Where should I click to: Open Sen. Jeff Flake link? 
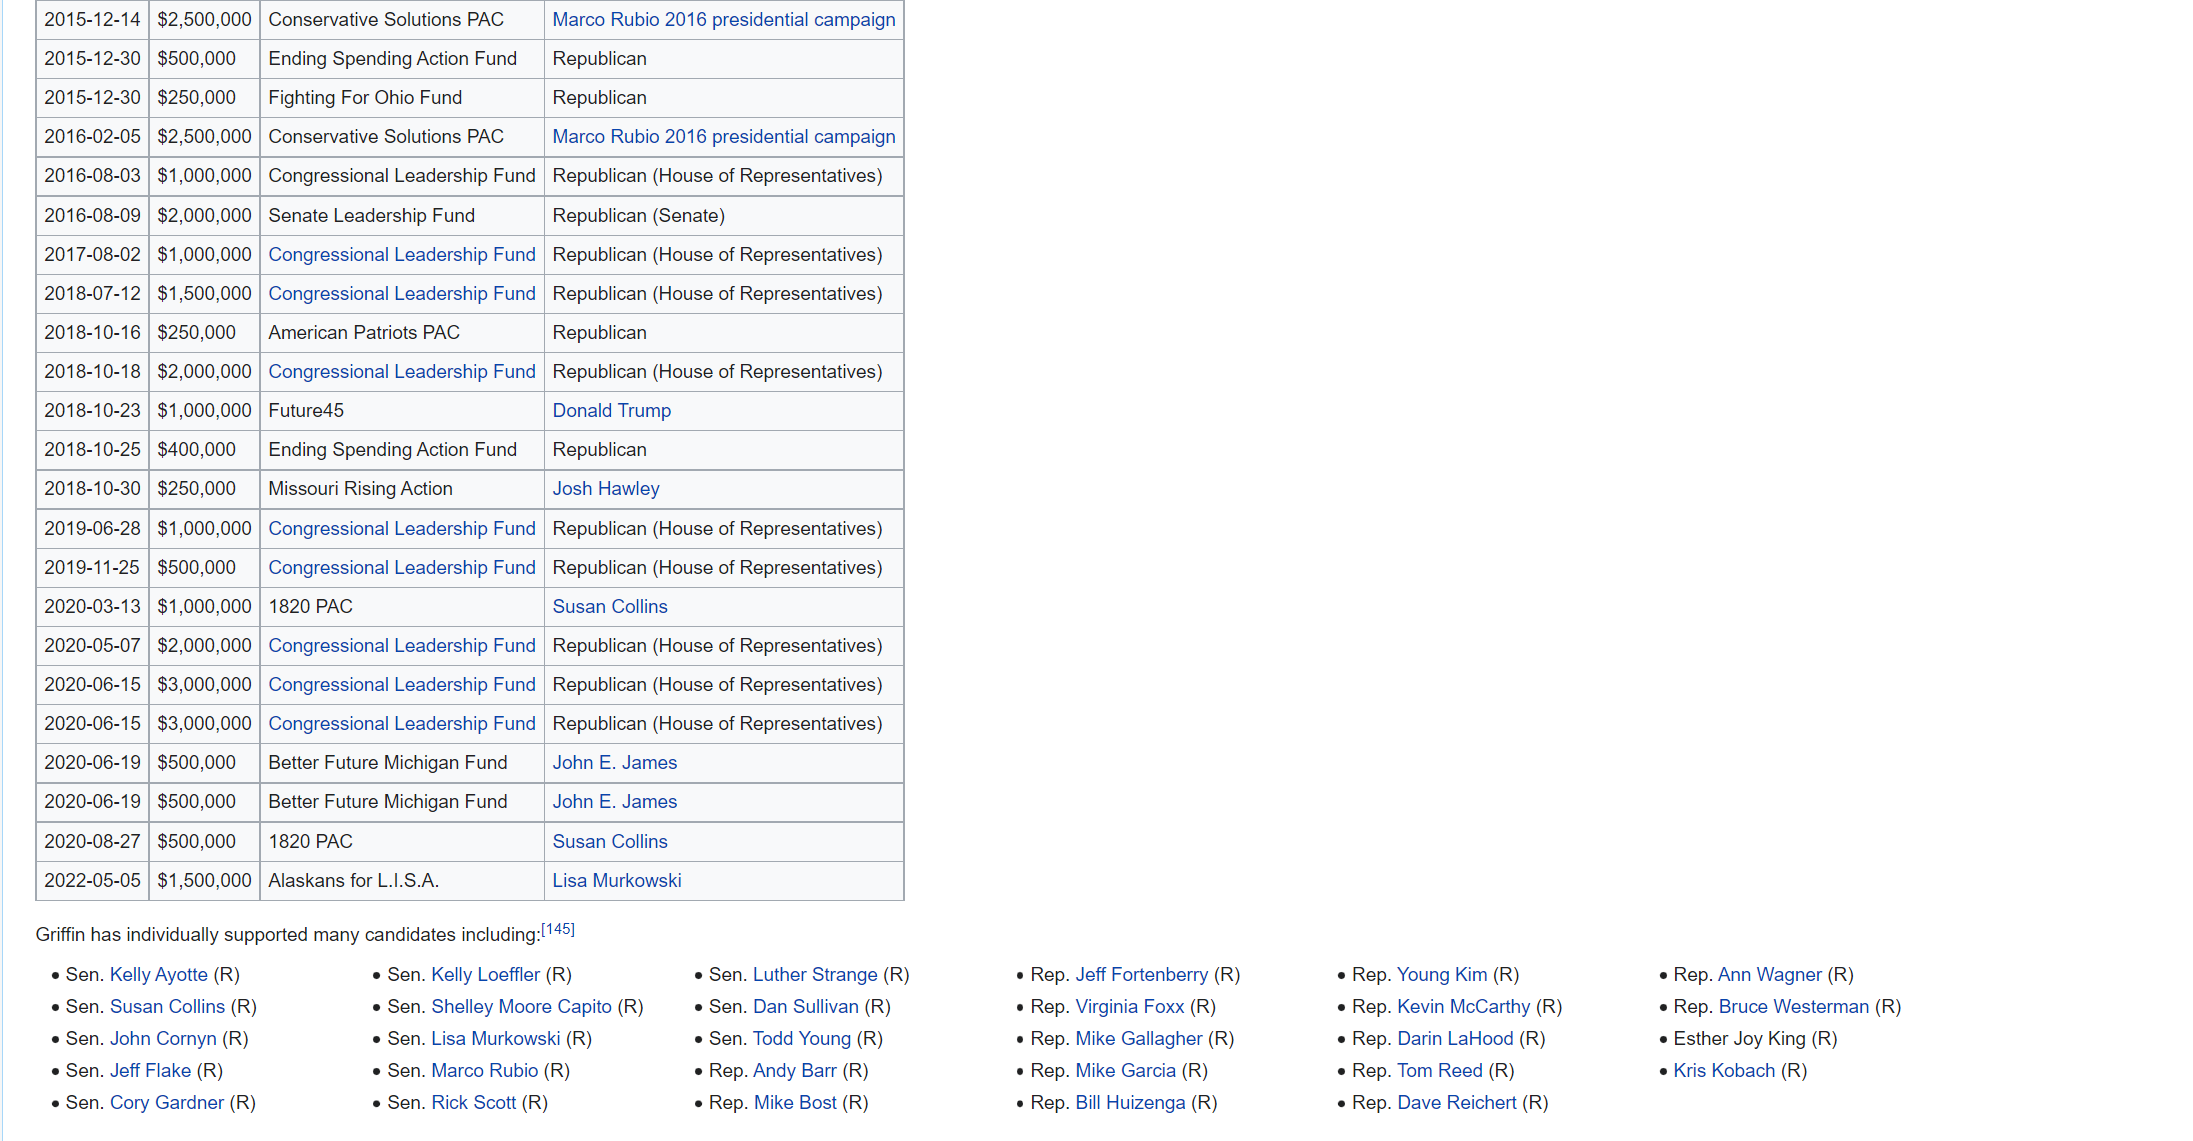point(150,1070)
